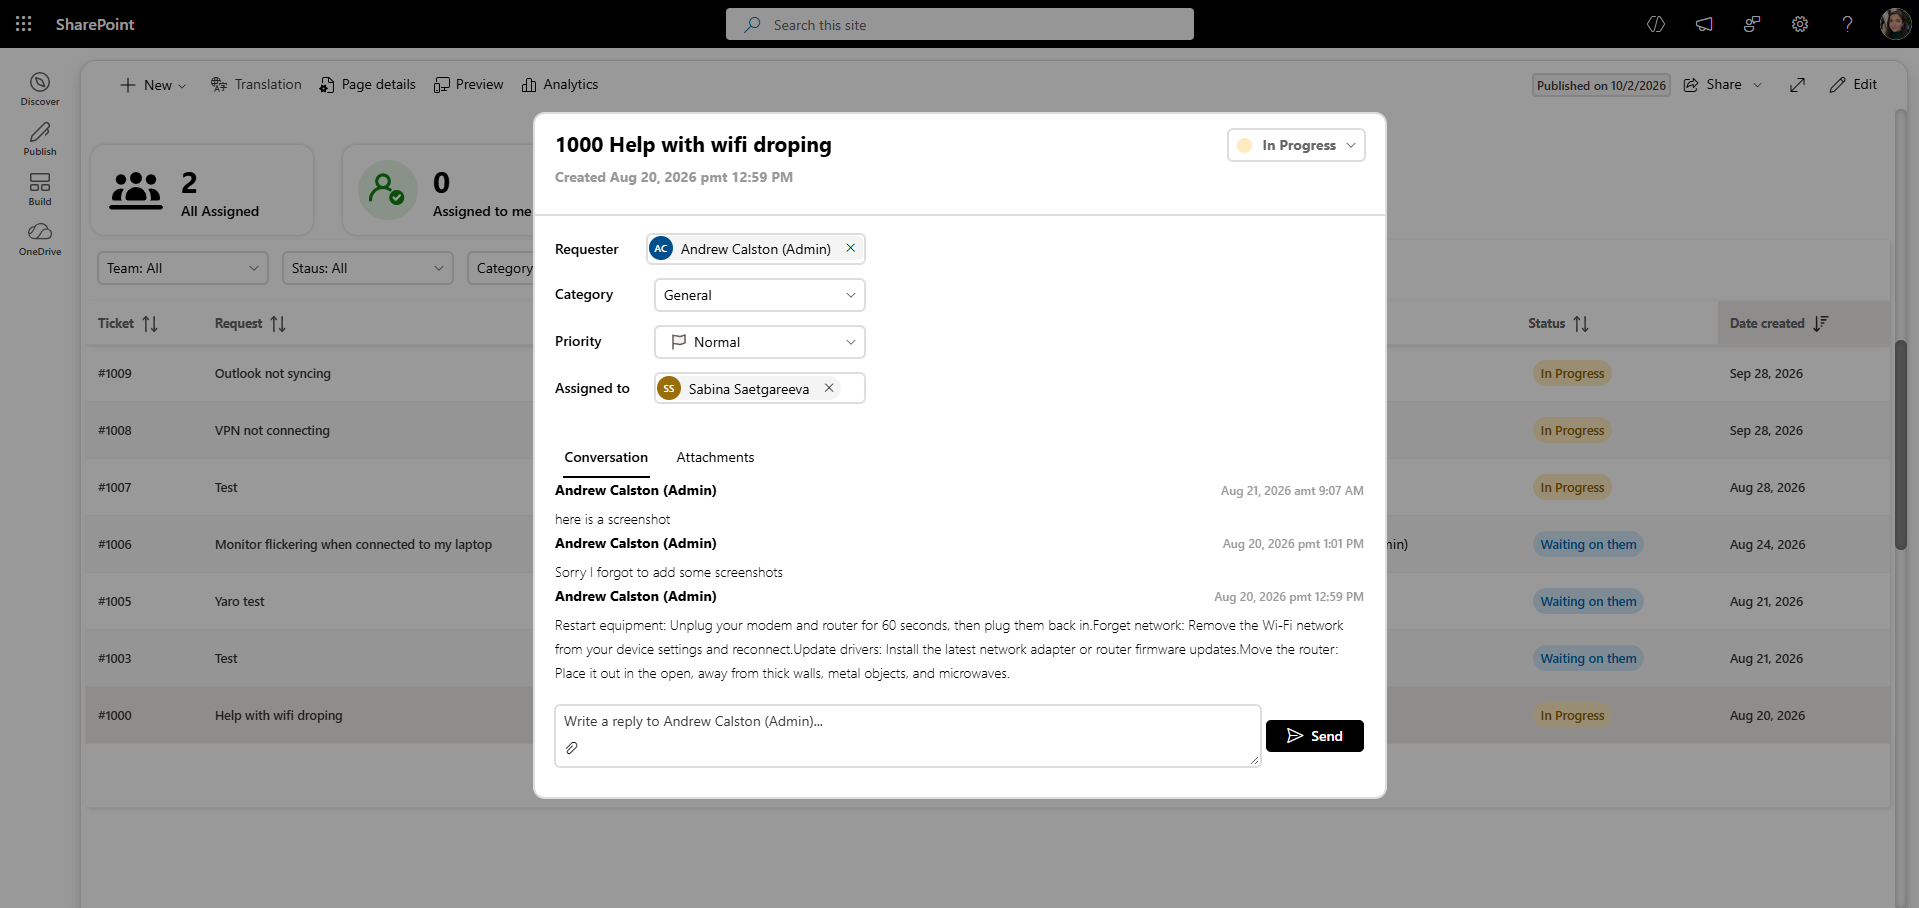Open the Priority Normal dropdown
Image resolution: width=1919 pixels, height=908 pixels.
[x=760, y=342]
